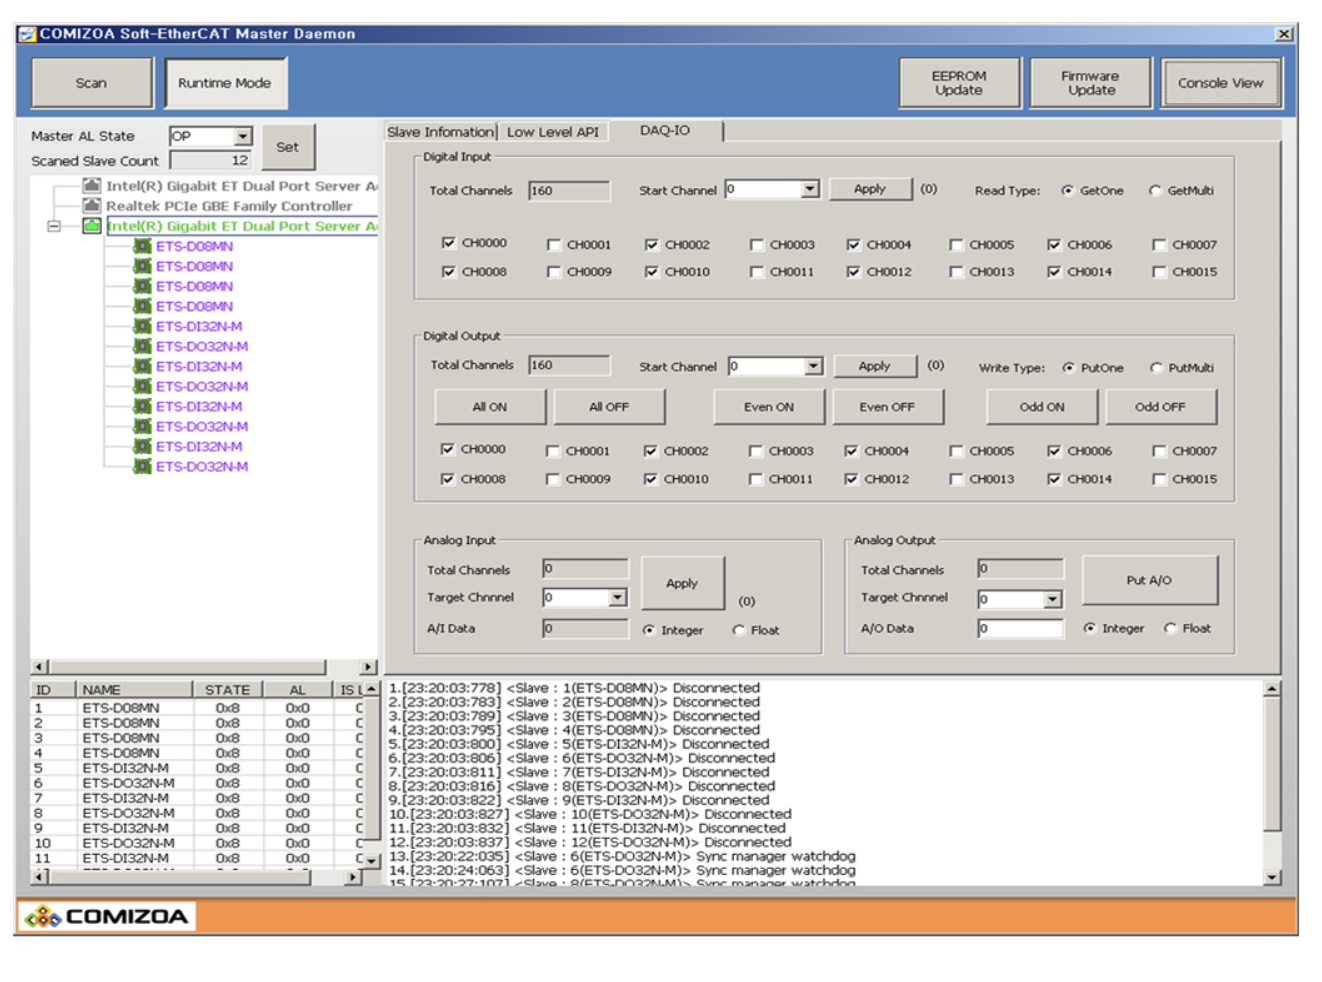Click the A/O Data input field

pyautogui.click(x=1020, y=628)
